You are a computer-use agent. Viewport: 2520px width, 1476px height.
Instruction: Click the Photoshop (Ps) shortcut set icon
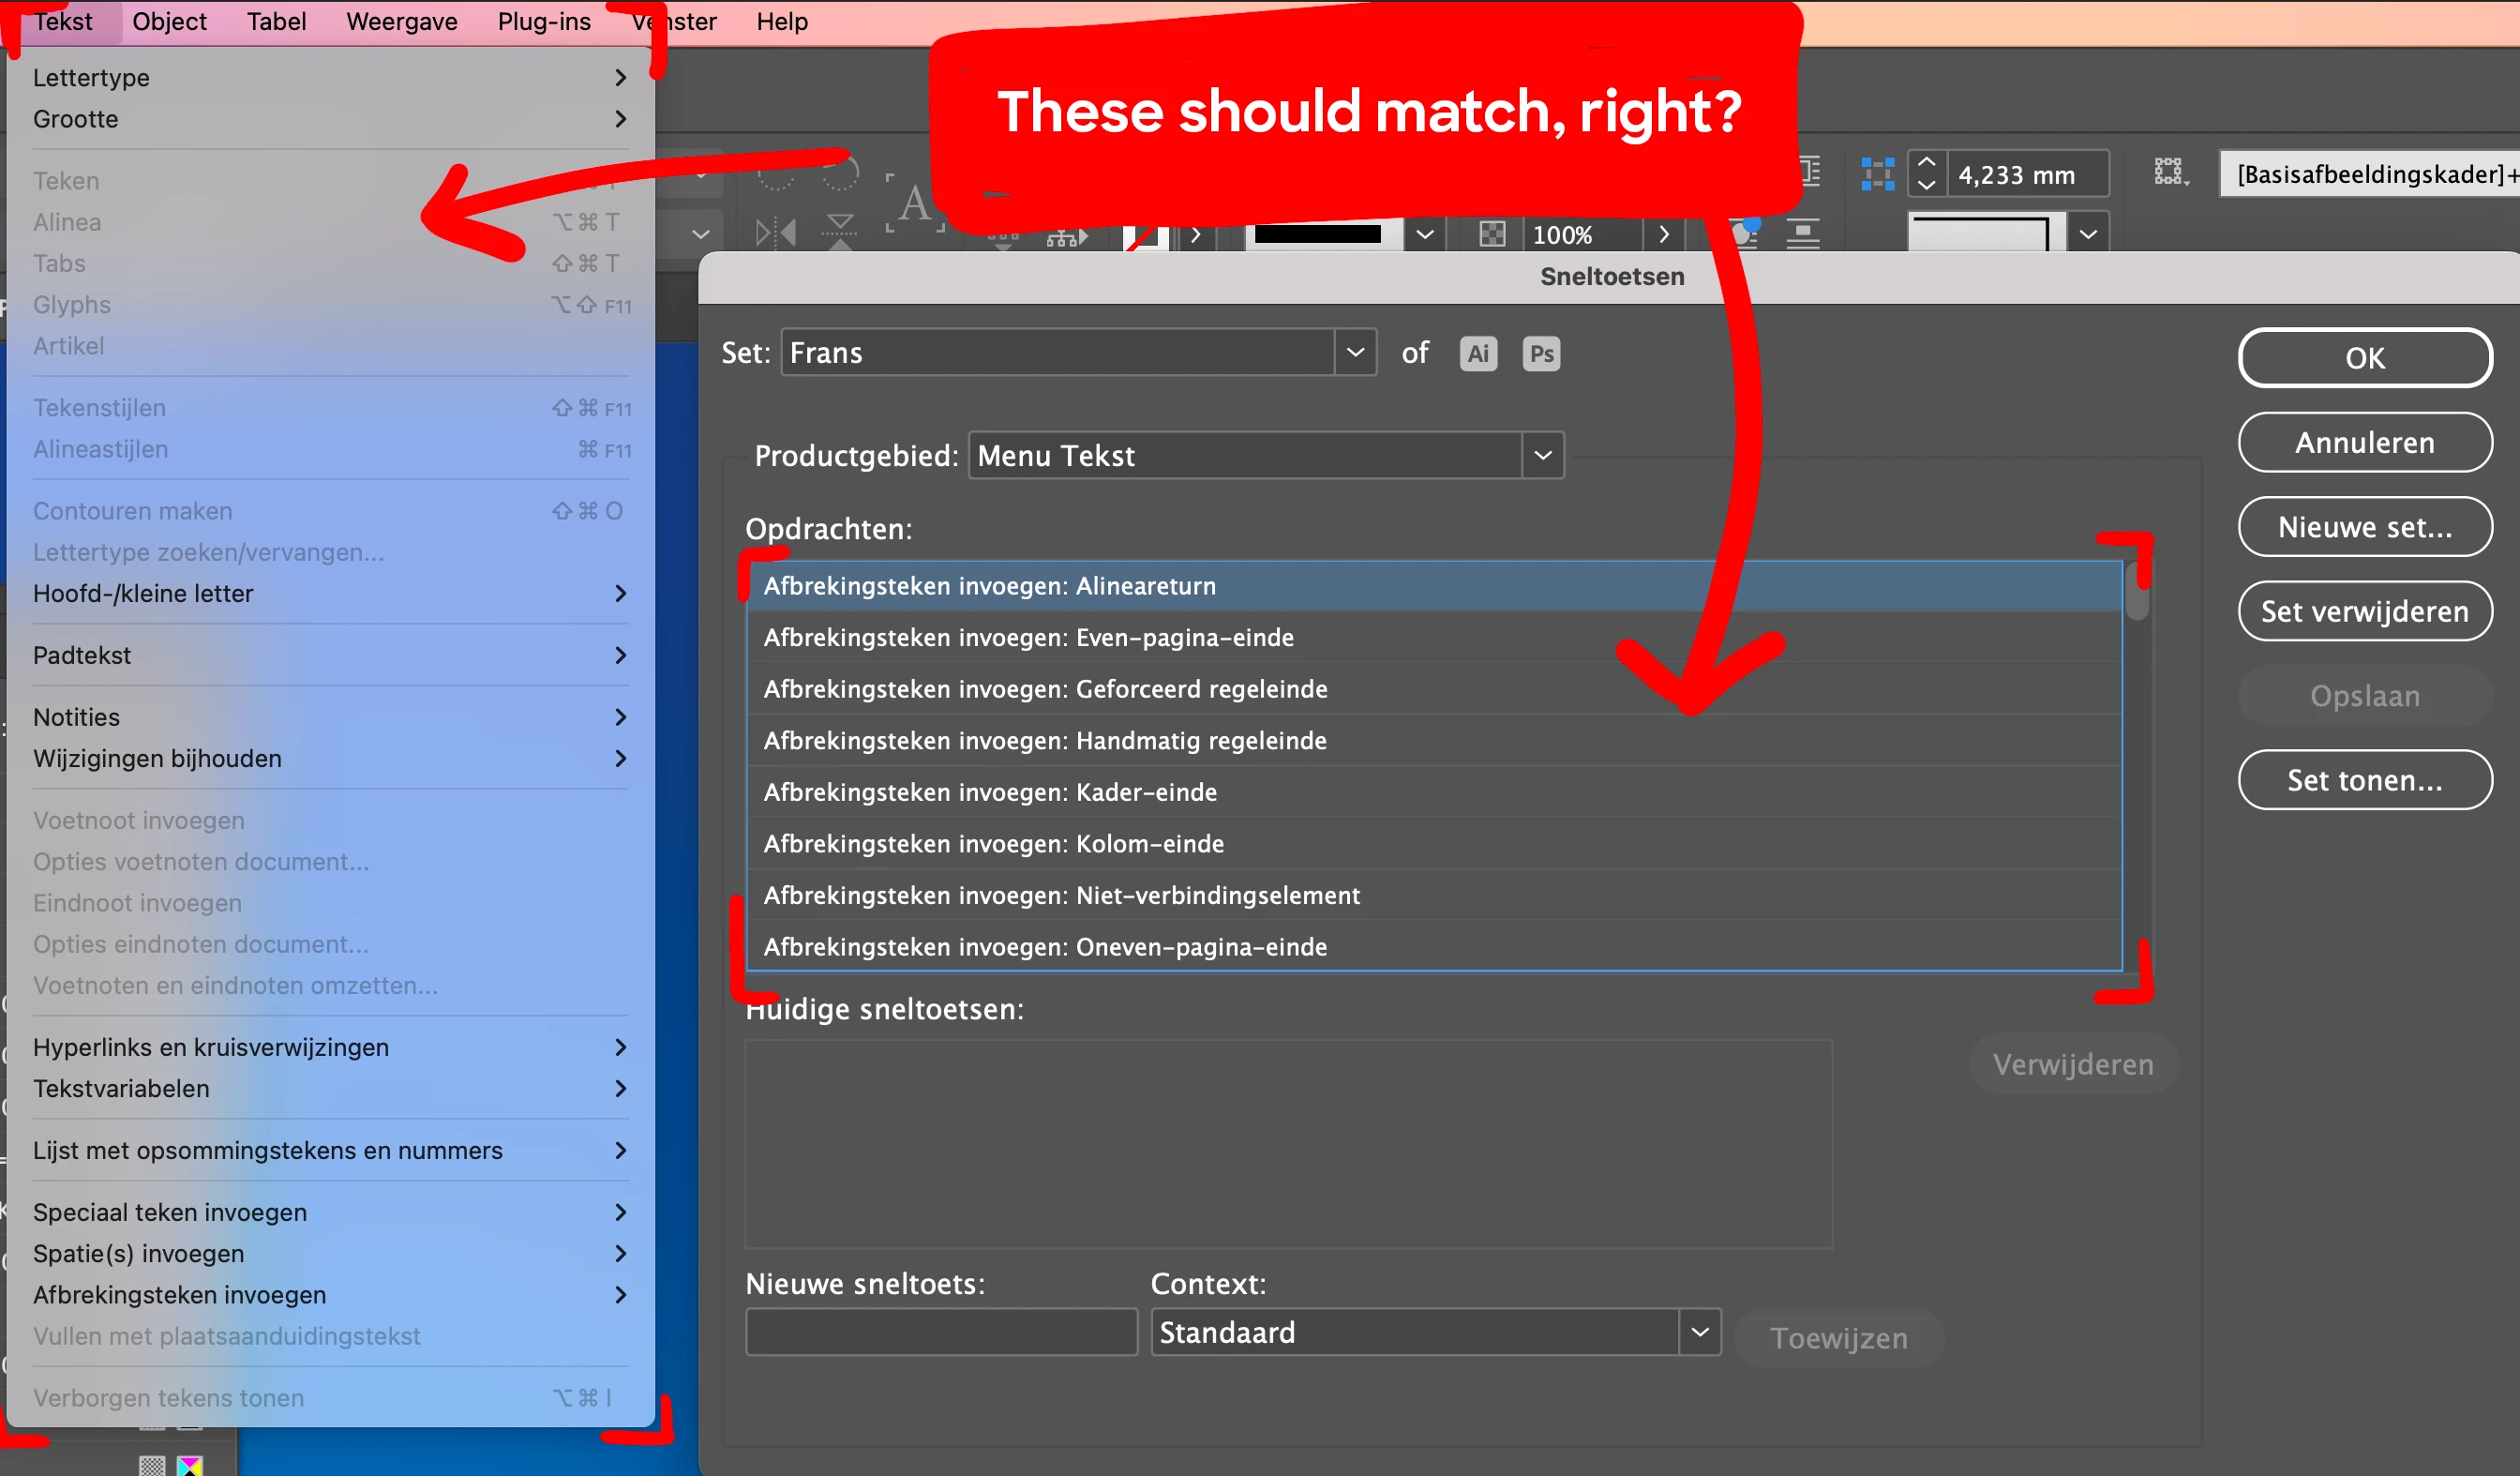1541,353
